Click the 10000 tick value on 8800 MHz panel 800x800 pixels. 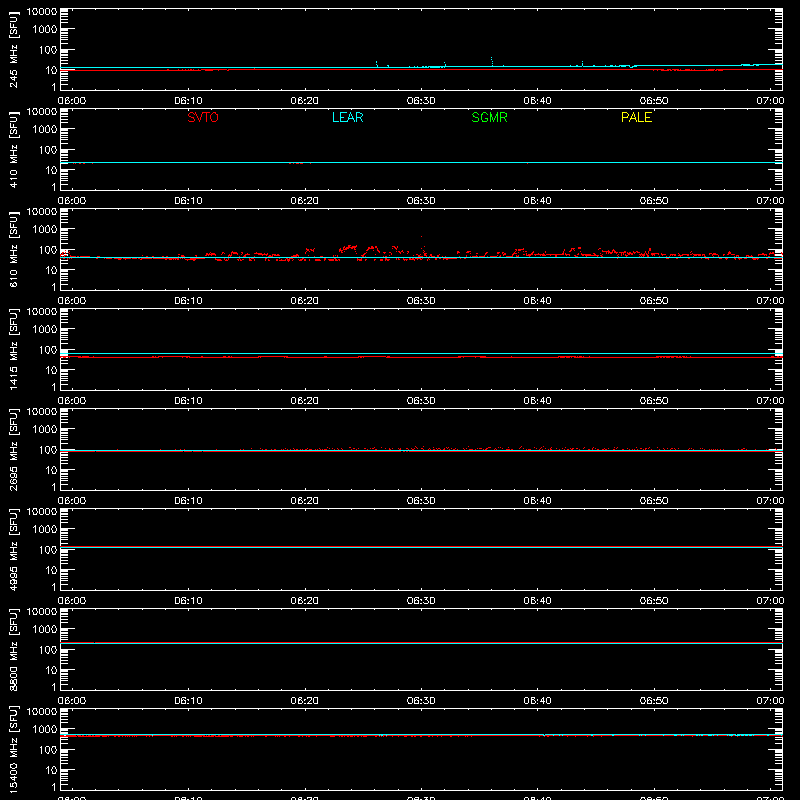42,612
